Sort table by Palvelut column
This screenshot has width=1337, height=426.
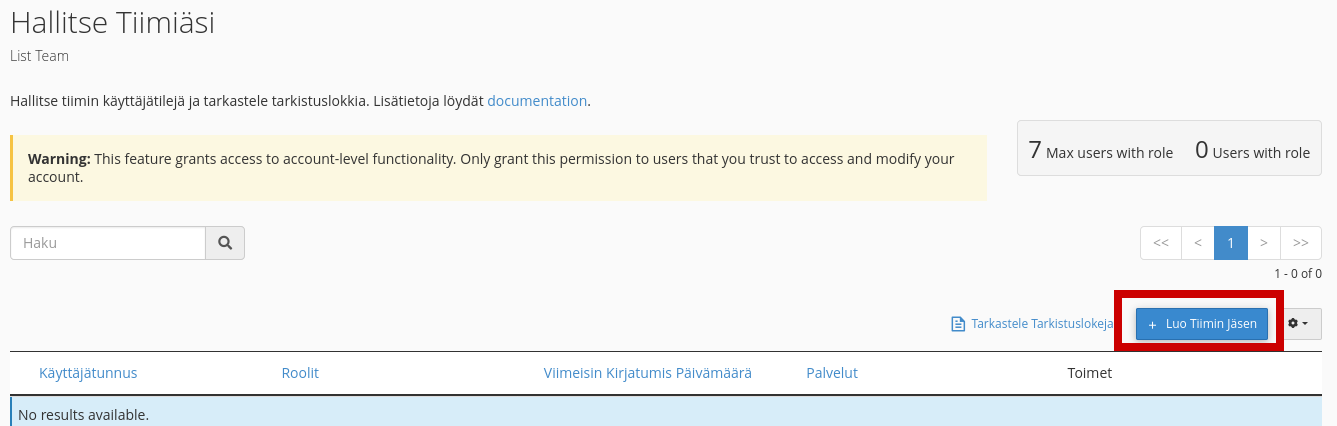tap(832, 373)
